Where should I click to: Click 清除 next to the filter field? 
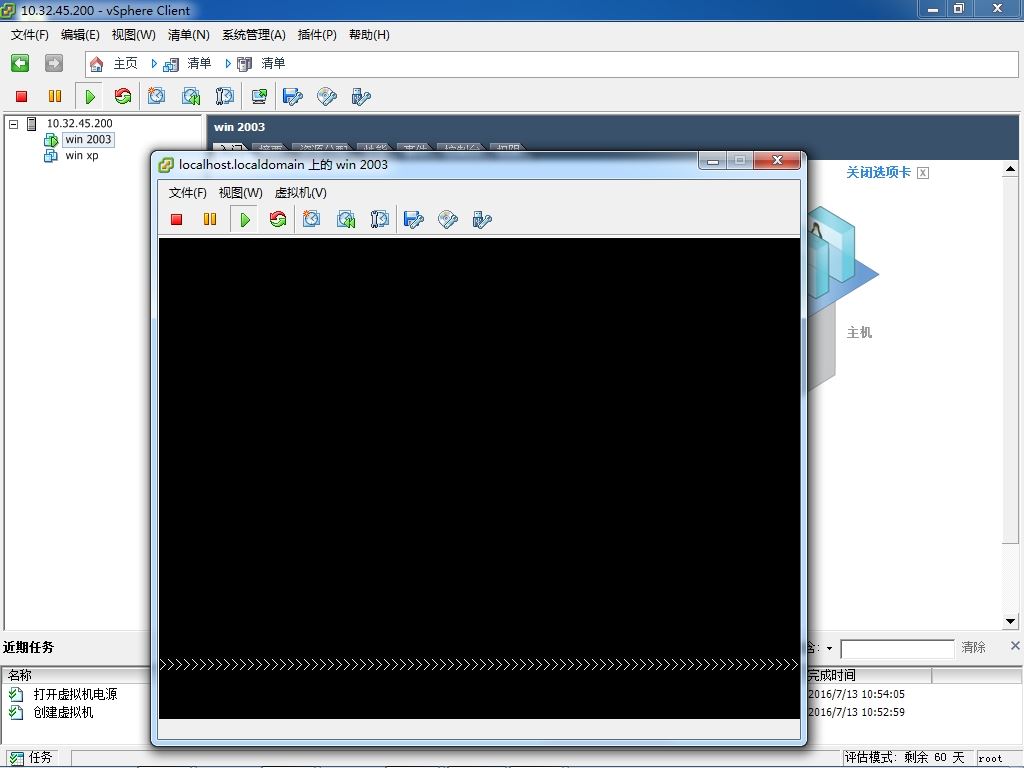click(x=973, y=647)
